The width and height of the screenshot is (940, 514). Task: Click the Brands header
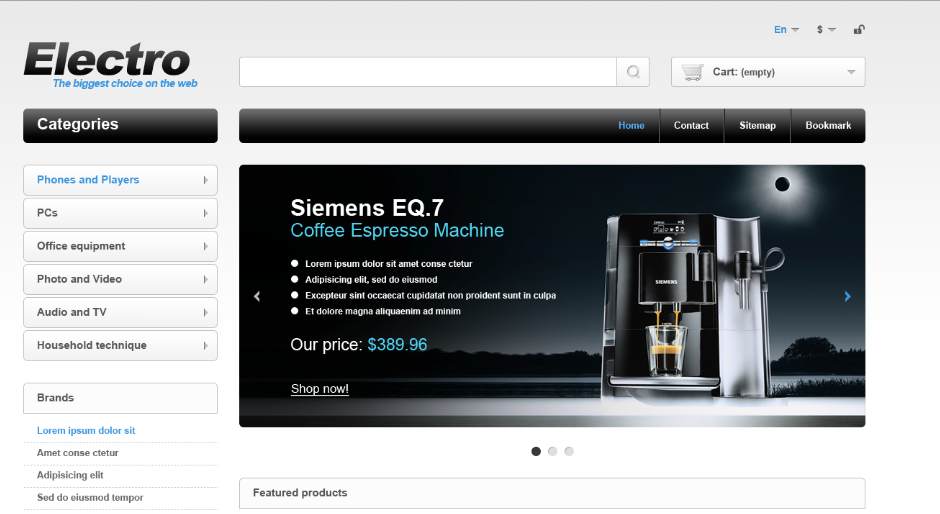pos(120,398)
